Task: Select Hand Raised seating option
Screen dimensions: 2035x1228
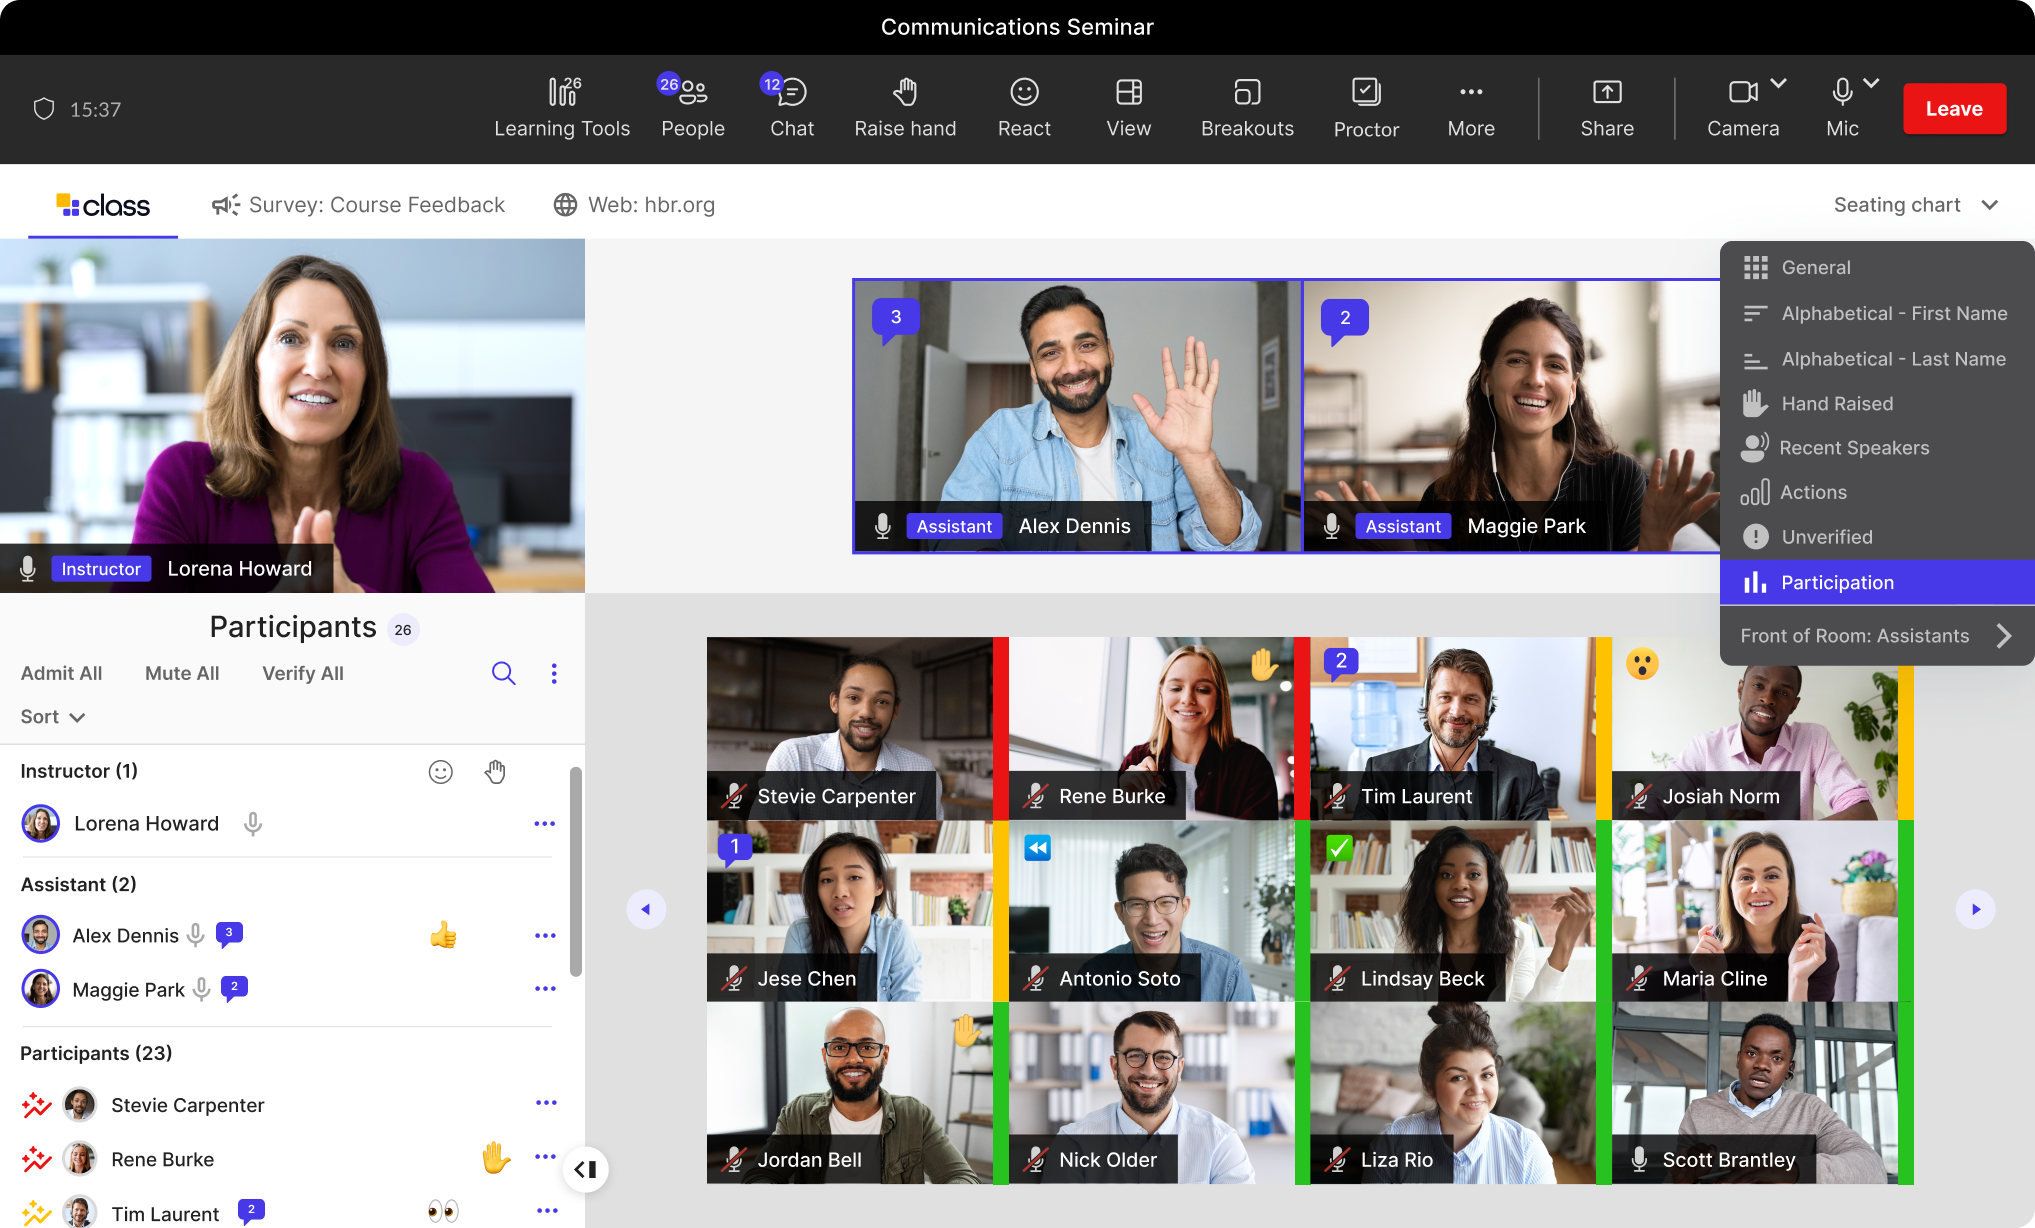Action: [1837, 404]
